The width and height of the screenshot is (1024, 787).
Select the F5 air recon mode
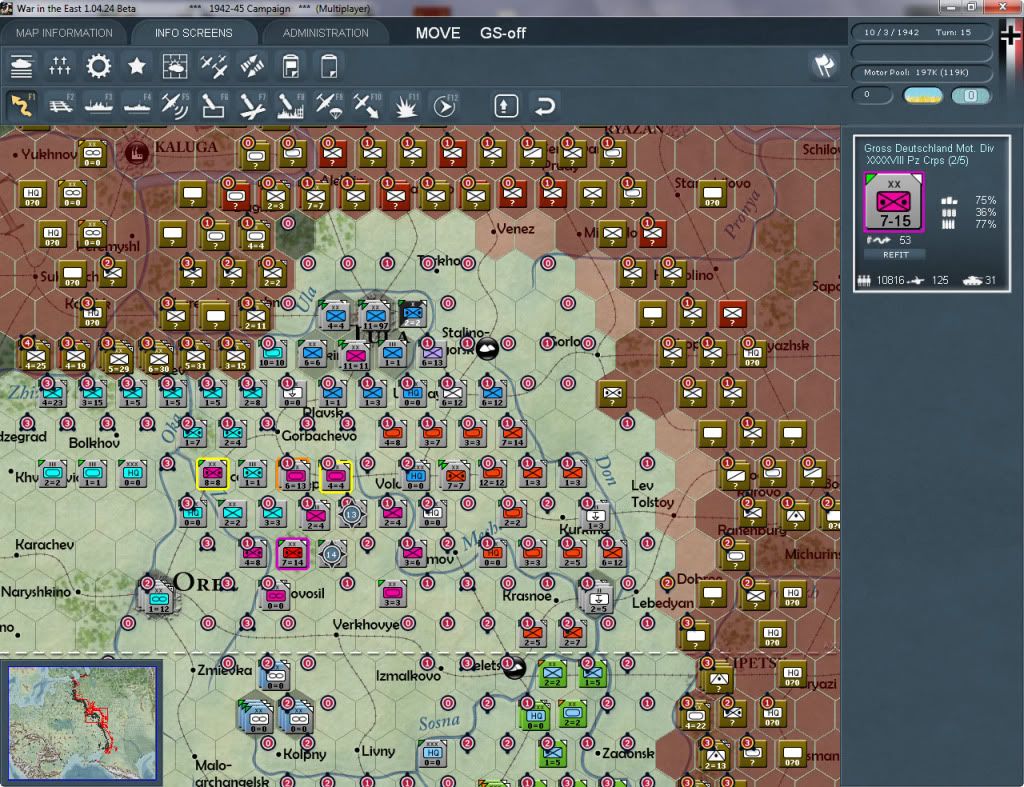coord(175,105)
